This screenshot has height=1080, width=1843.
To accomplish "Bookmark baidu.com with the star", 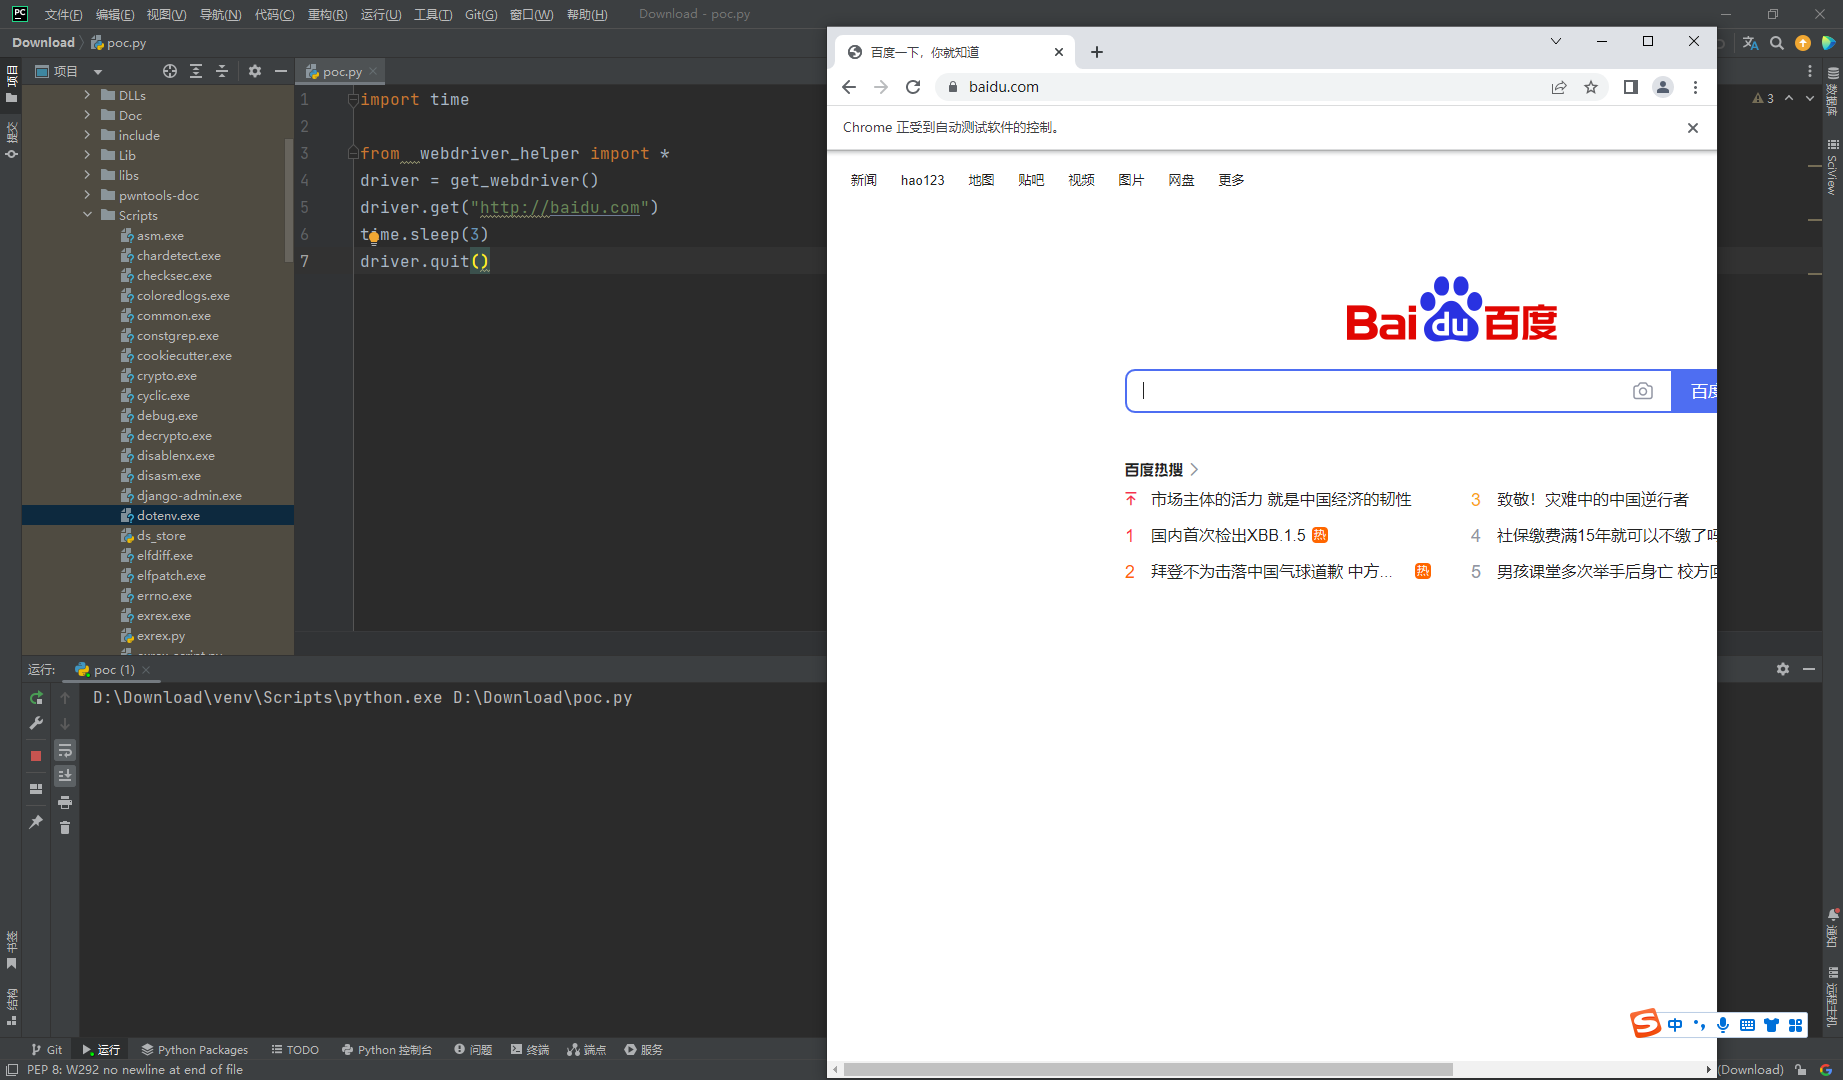I will [1591, 87].
